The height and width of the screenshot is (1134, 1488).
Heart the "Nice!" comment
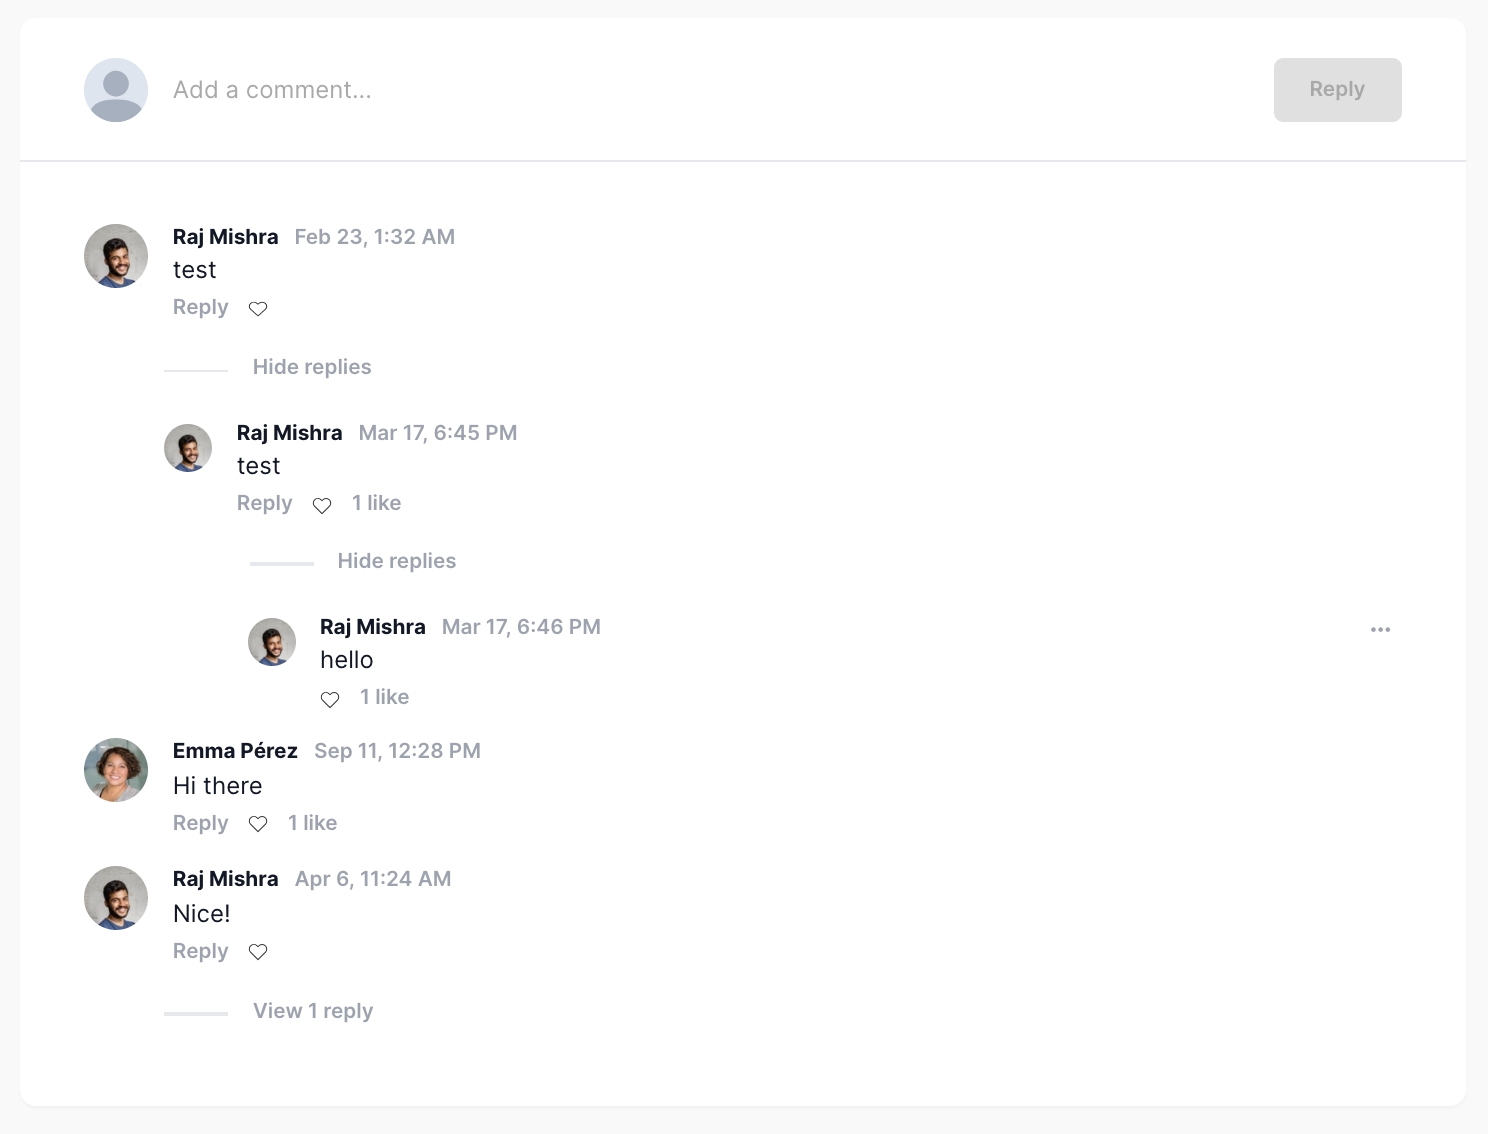click(x=258, y=952)
